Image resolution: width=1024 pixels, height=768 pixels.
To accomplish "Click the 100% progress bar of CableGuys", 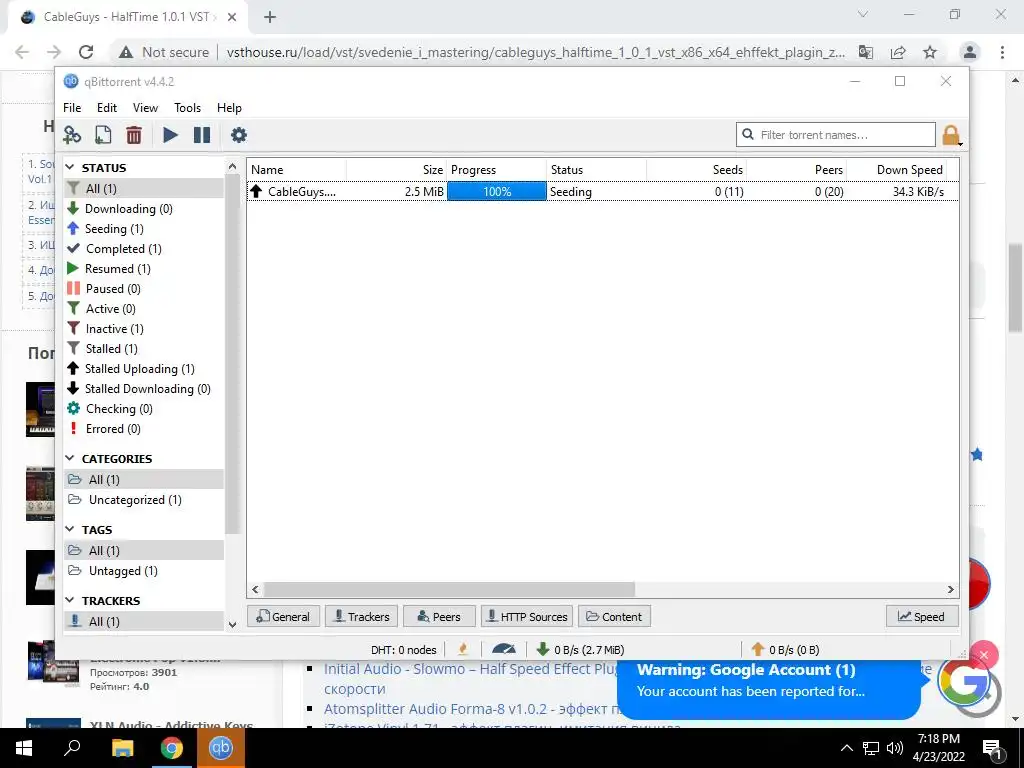I will click(x=497, y=192).
